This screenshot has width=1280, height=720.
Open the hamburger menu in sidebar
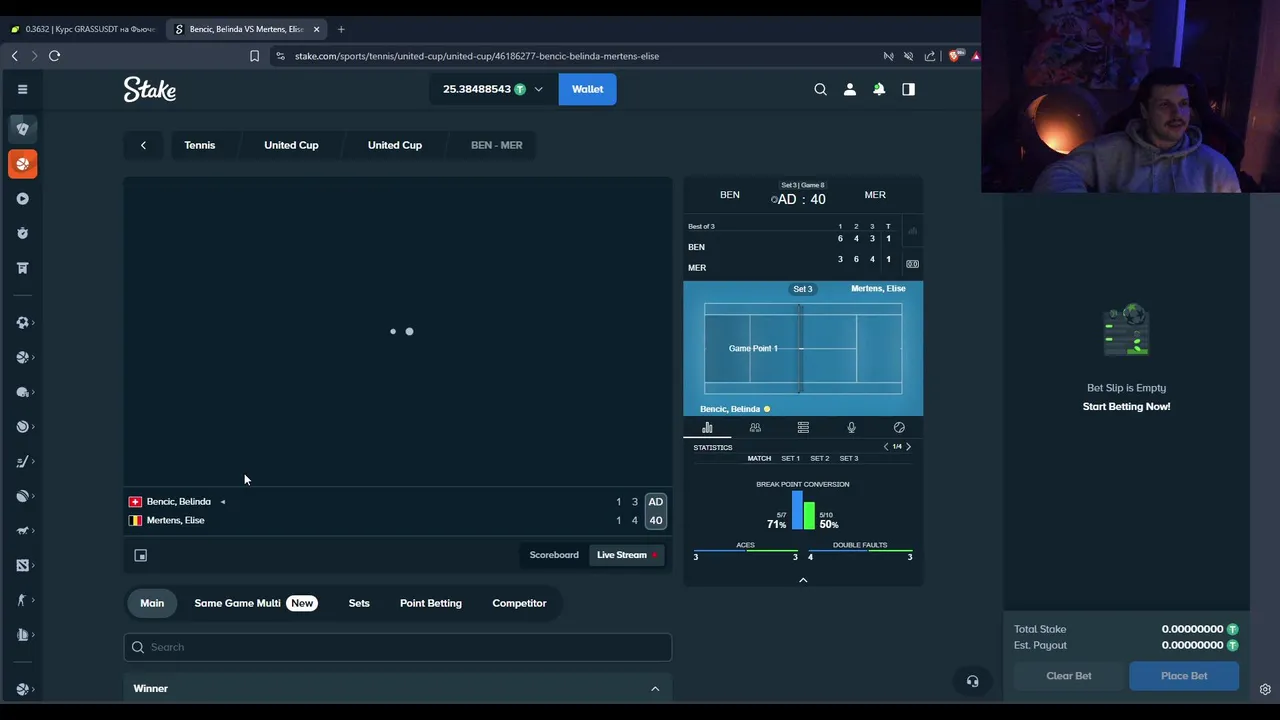(22, 89)
